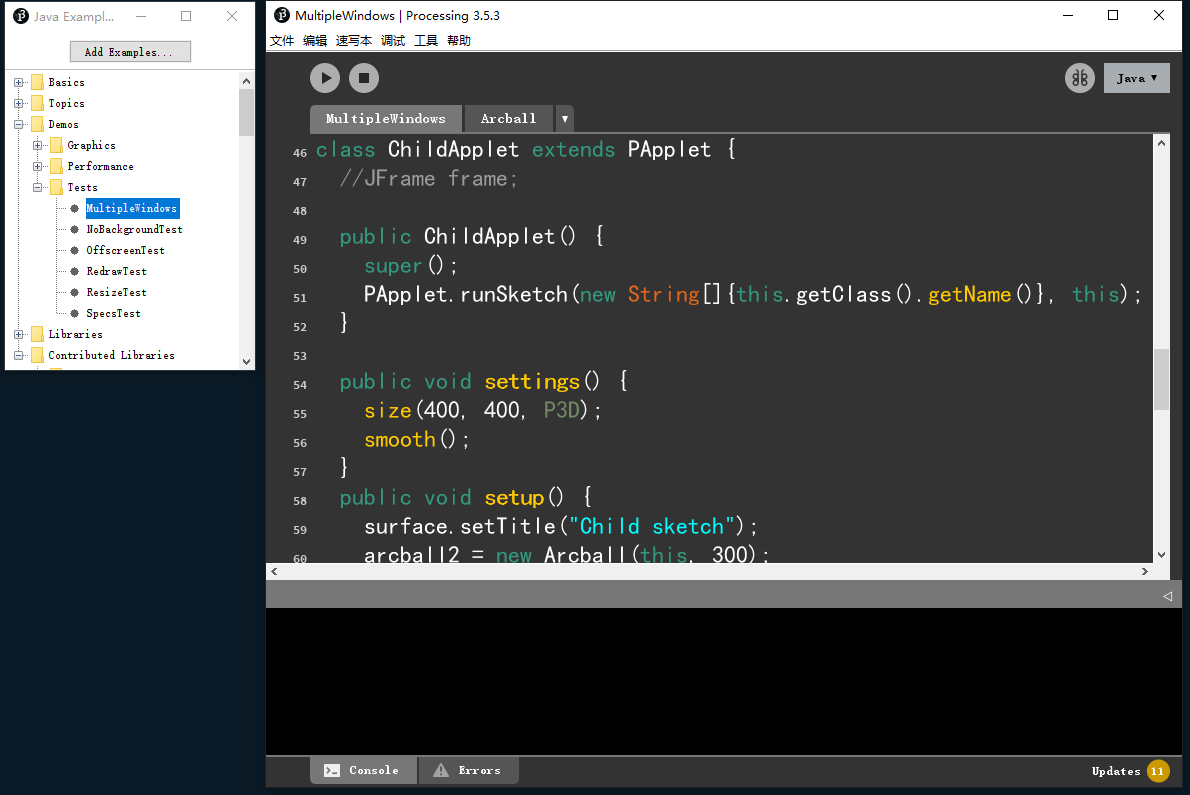Open the 速写本 menu
1190x795 pixels.
[x=354, y=40]
